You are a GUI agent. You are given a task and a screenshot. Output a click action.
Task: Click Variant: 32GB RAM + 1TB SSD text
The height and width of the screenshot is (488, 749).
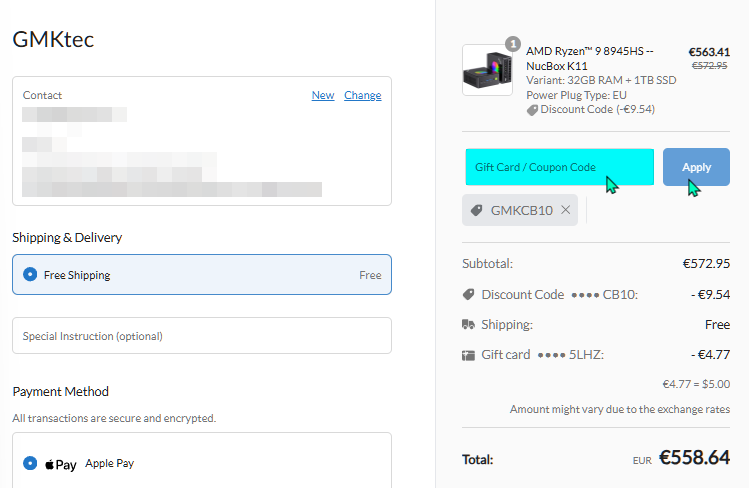coord(601,80)
